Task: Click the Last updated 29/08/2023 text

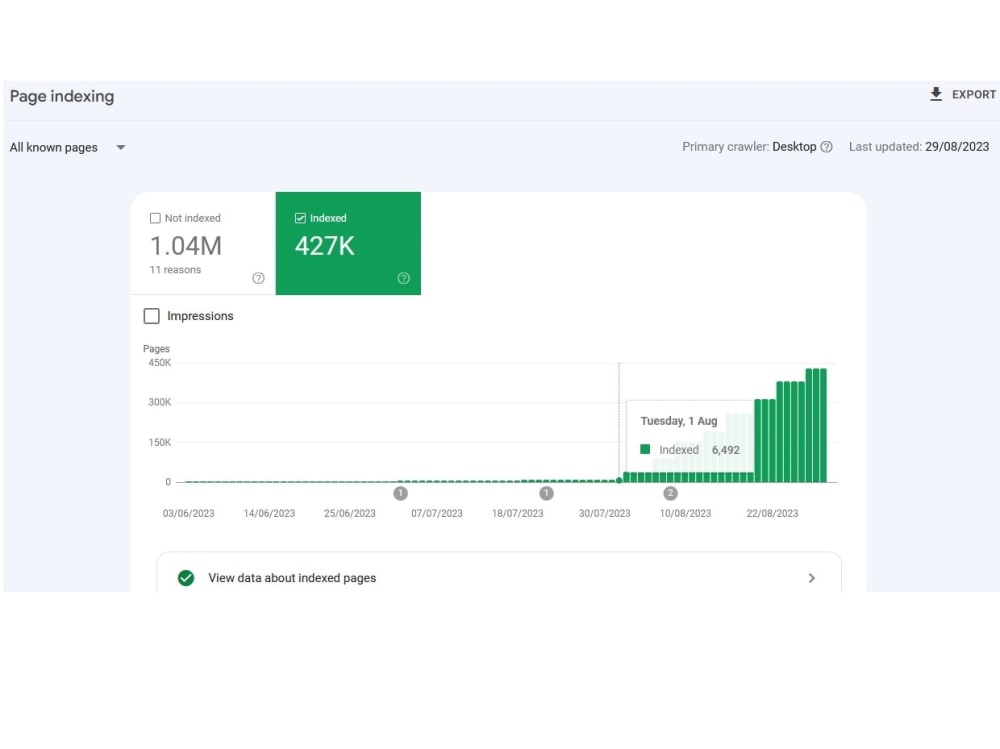Action: pyautogui.click(x=919, y=147)
